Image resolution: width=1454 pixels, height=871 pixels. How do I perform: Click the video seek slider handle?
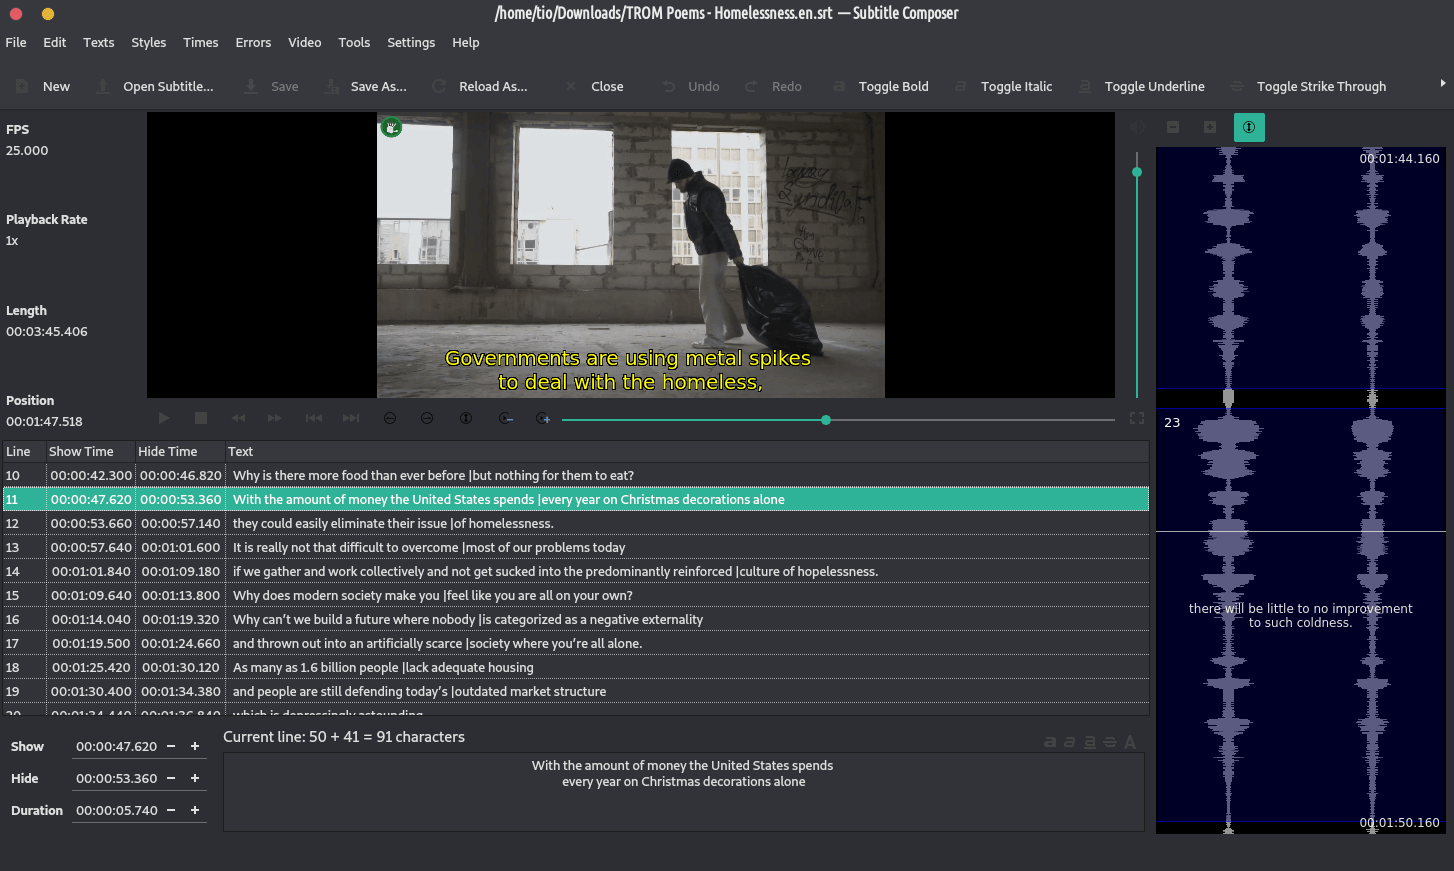pyautogui.click(x=826, y=420)
